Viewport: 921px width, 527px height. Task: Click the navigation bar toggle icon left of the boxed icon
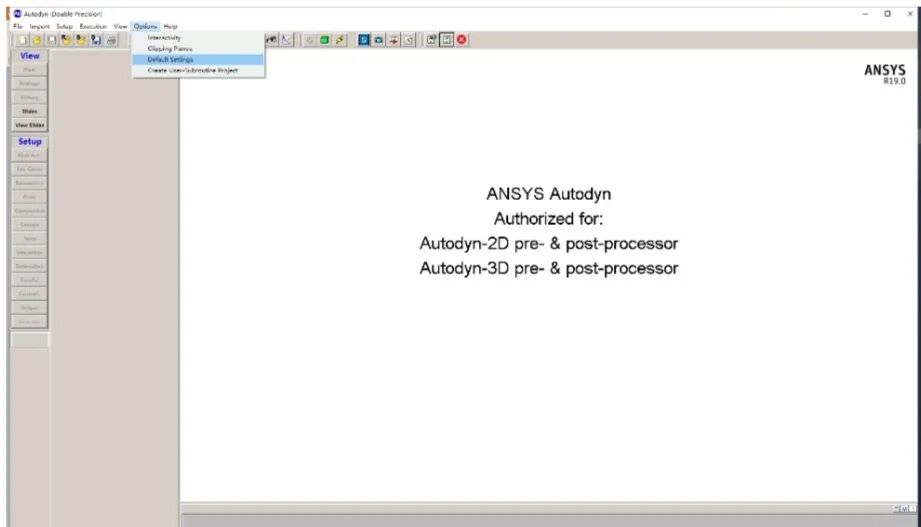(432, 40)
